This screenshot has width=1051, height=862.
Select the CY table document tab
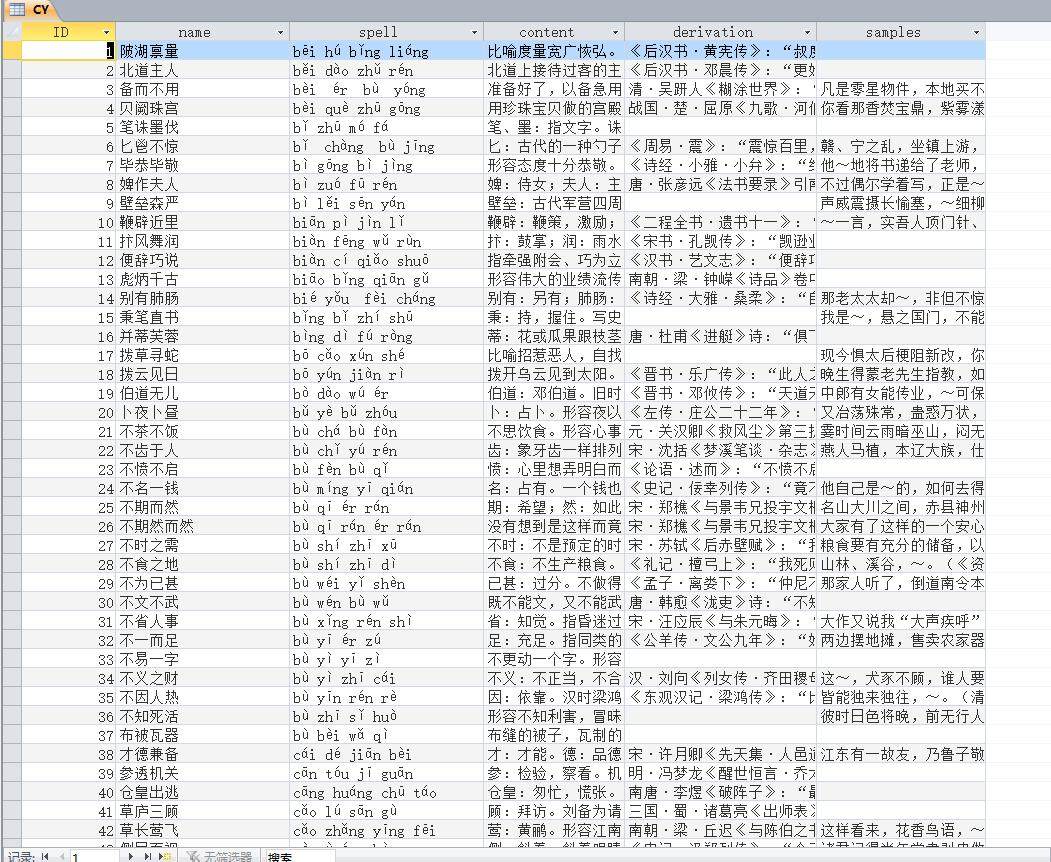point(40,9)
